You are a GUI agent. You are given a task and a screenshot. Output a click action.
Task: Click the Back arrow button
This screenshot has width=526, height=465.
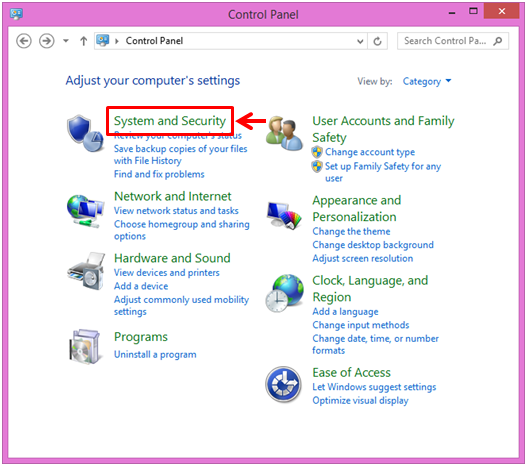tap(24, 41)
